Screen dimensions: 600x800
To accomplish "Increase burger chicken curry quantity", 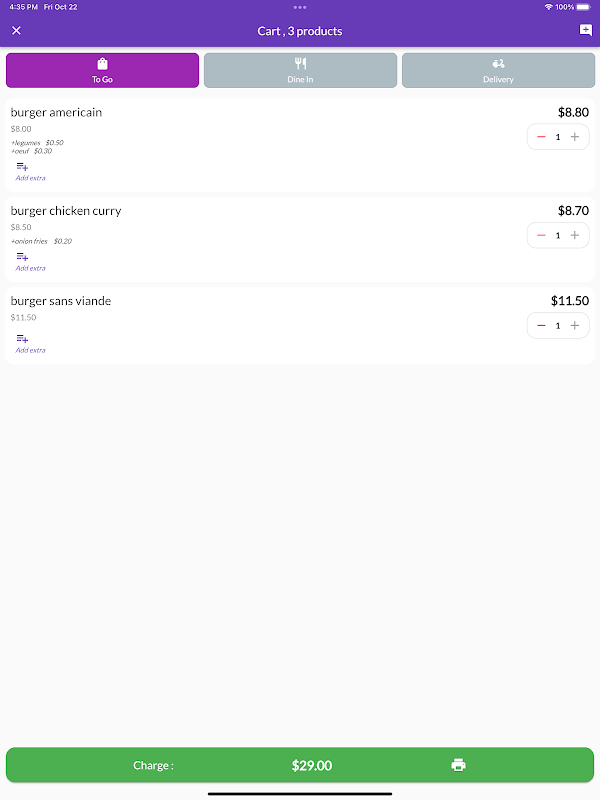I will (x=575, y=236).
